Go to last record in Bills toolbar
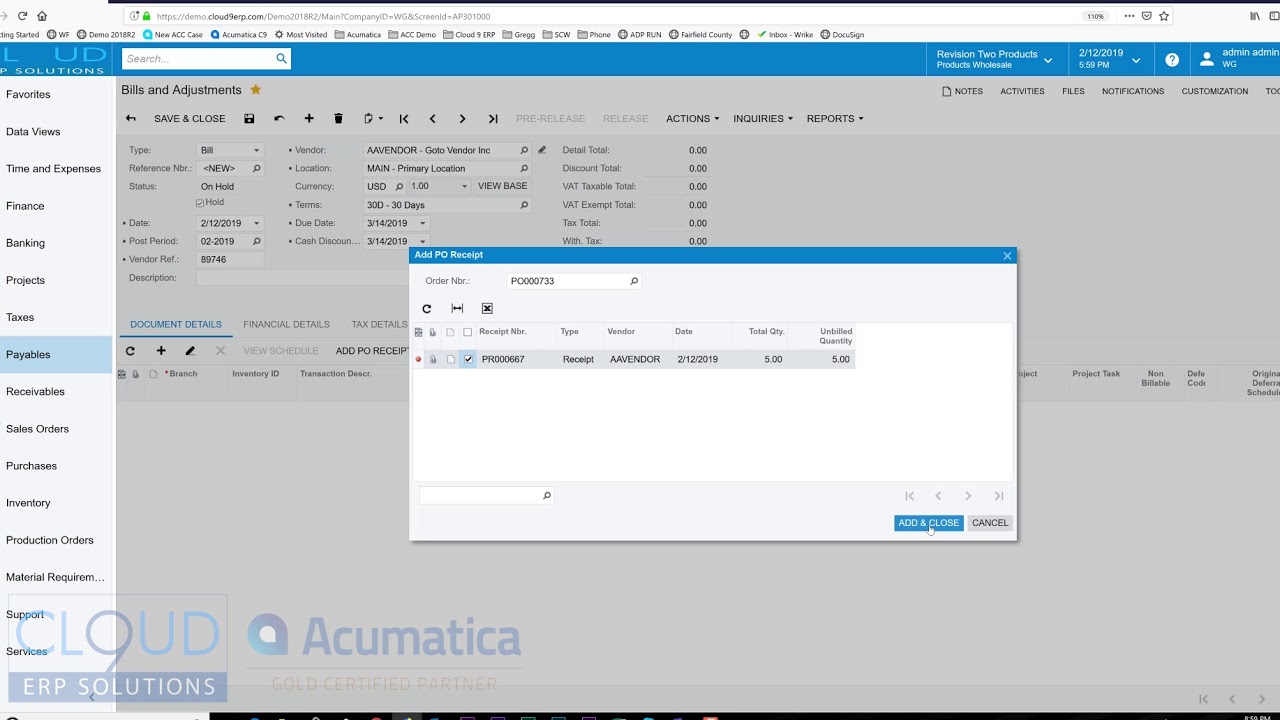Screen dimensions: 1280x720 [493, 119]
